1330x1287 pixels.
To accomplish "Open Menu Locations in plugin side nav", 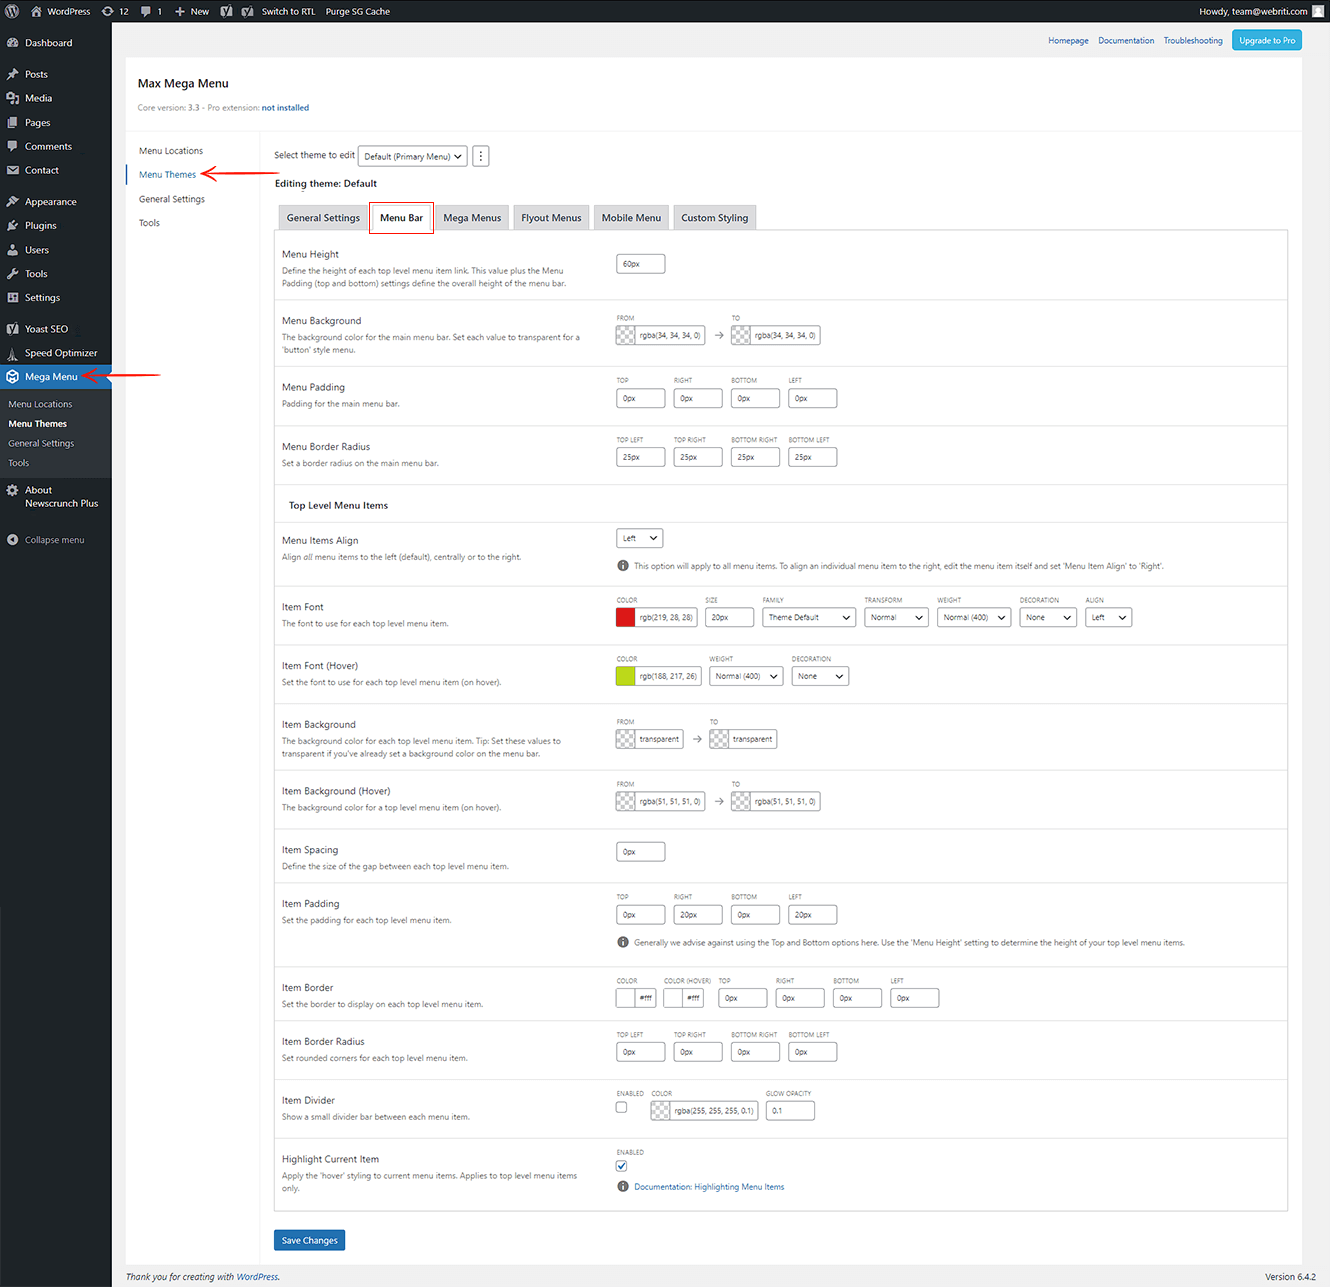I will 171,151.
